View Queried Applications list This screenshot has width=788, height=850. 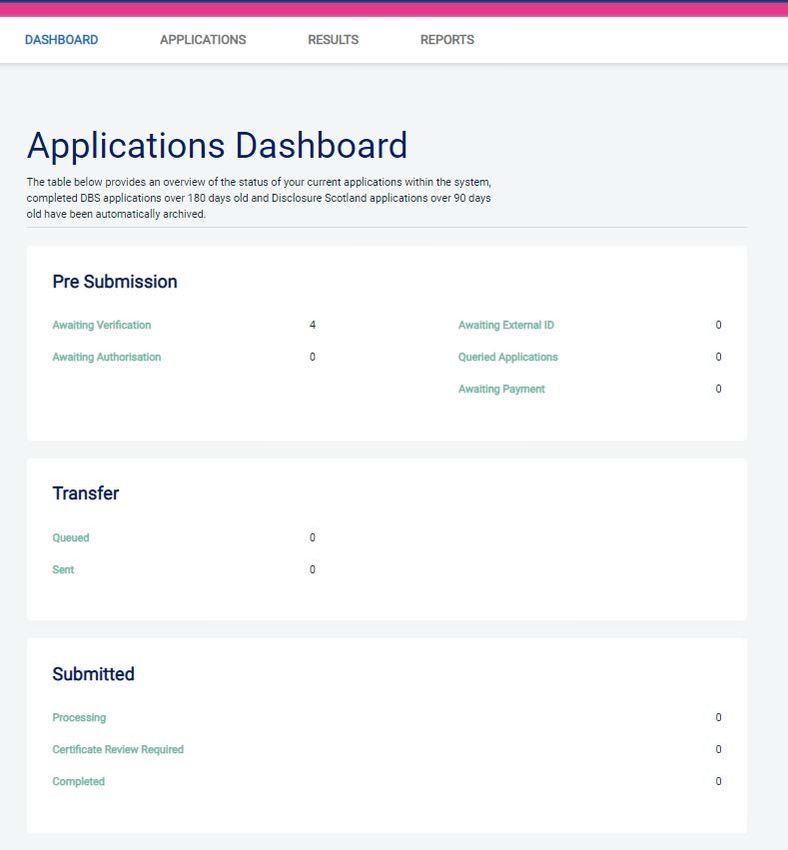tap(508, 357)
